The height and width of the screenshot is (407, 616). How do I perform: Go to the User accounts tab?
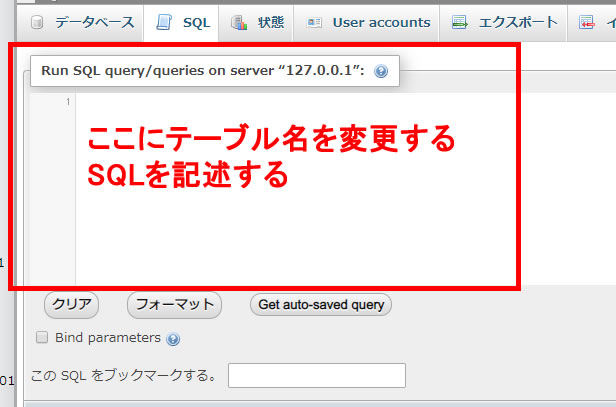[381, 22]
